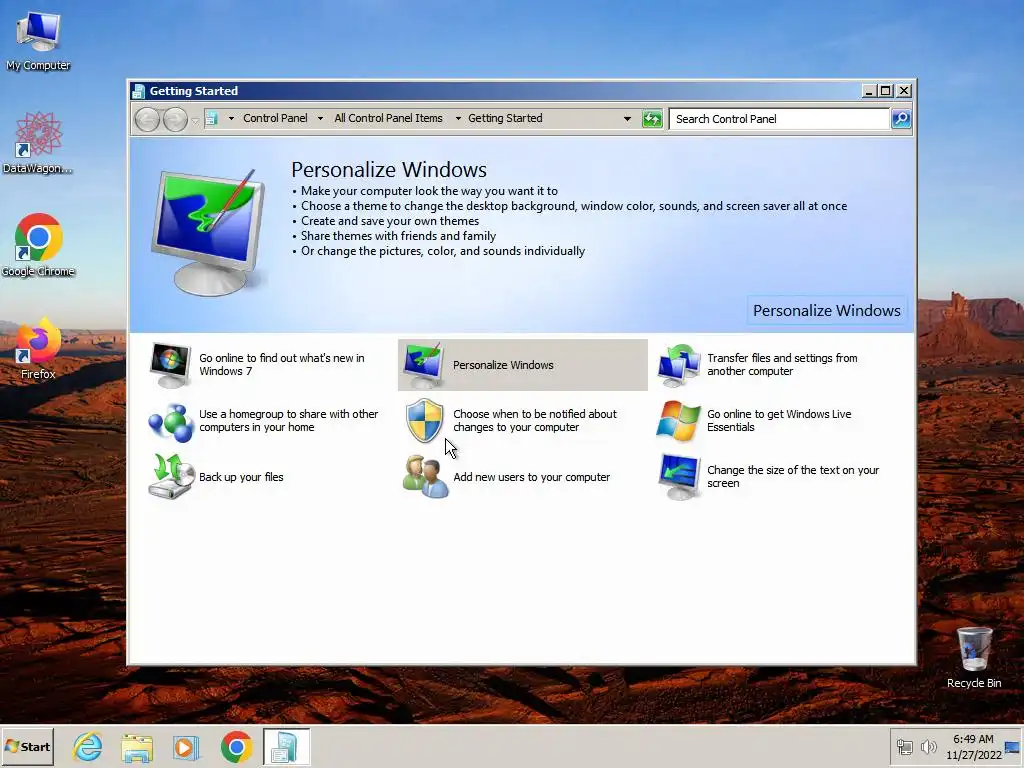Open recent pages dropdown beside Forward button
This screenshot has height=768, width=1024.
(x=195, y=120)
